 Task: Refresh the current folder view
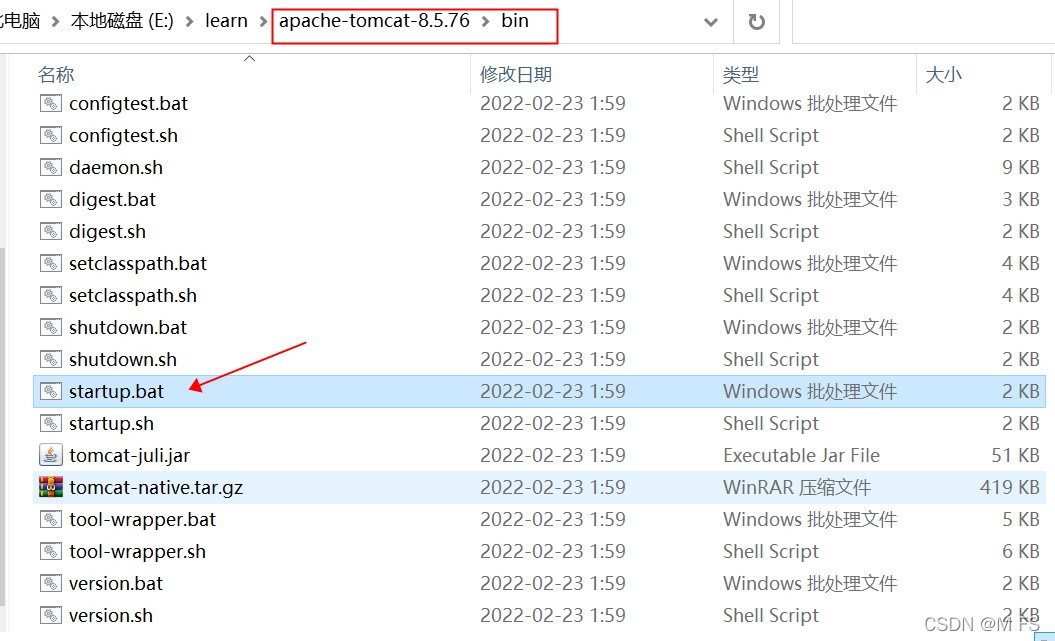coord(757,22)
